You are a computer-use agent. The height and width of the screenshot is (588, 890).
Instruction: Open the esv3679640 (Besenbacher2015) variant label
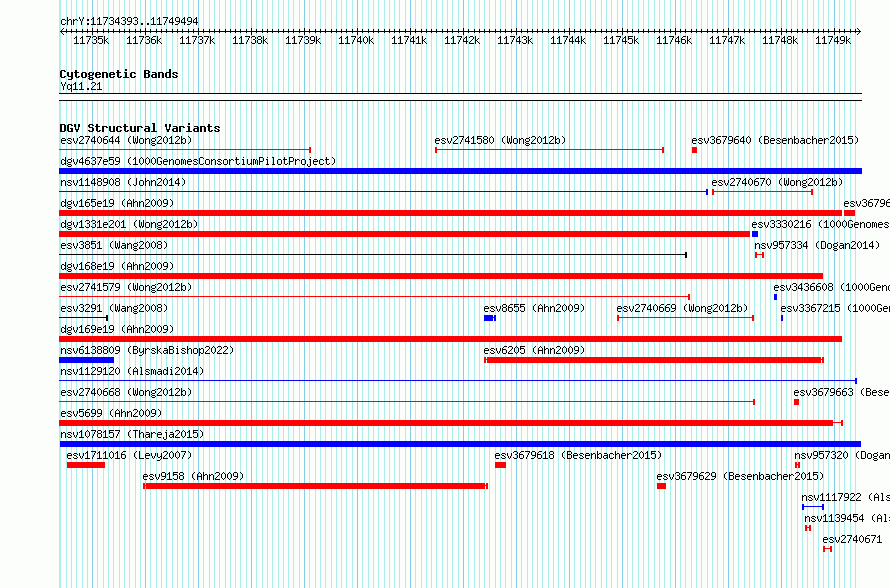point(775,140)
